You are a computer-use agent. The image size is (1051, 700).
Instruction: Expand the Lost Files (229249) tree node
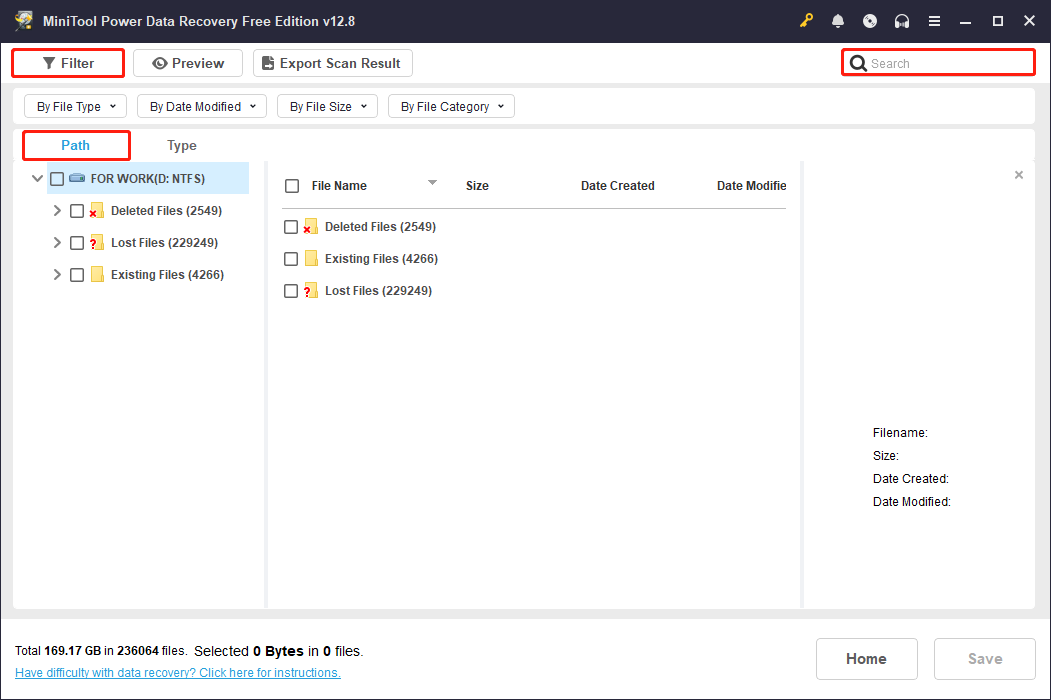pos(57,242)
